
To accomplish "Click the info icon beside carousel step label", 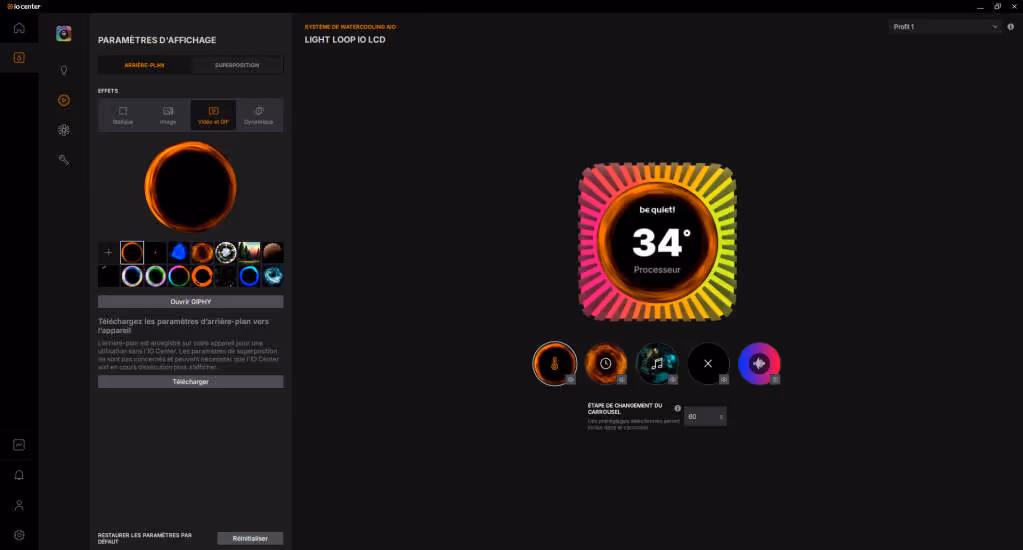I will [677, 408].
